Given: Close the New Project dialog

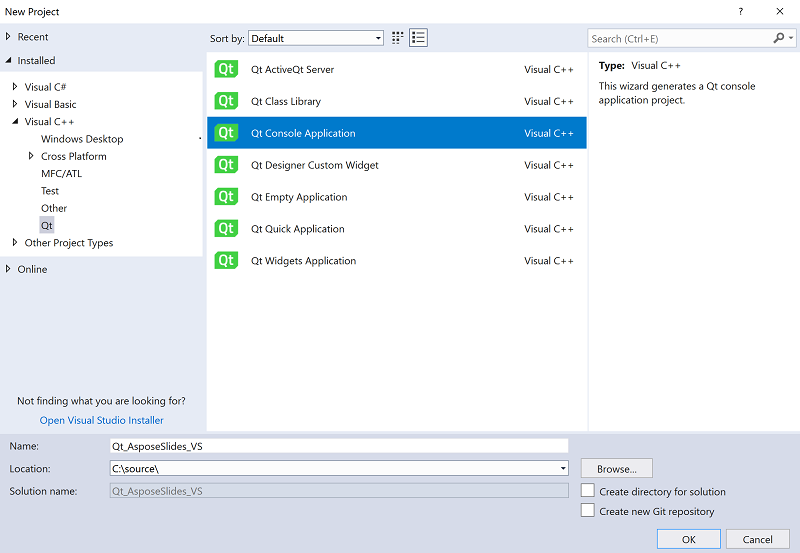Looking at the screenshot, I should tap(780, 11).
